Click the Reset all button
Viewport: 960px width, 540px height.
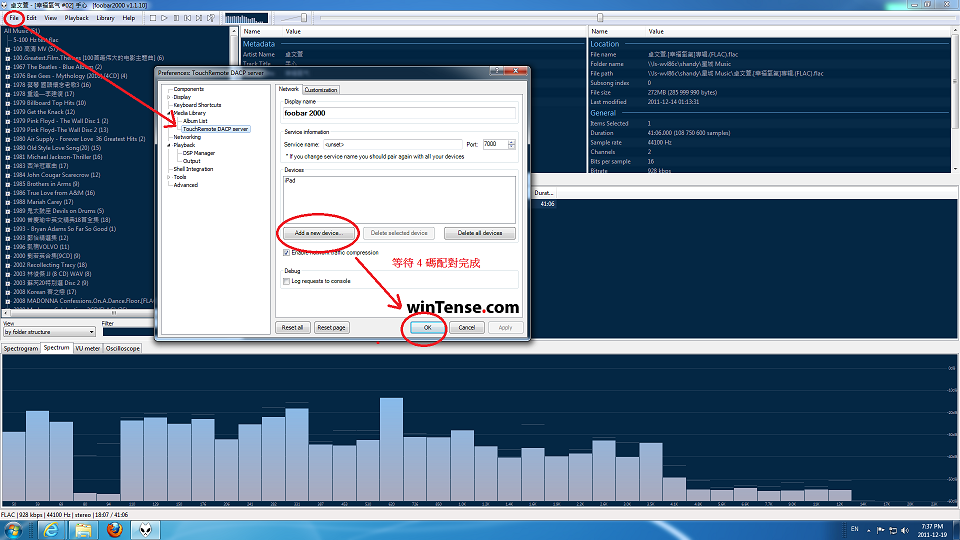(x=293, y=328)
